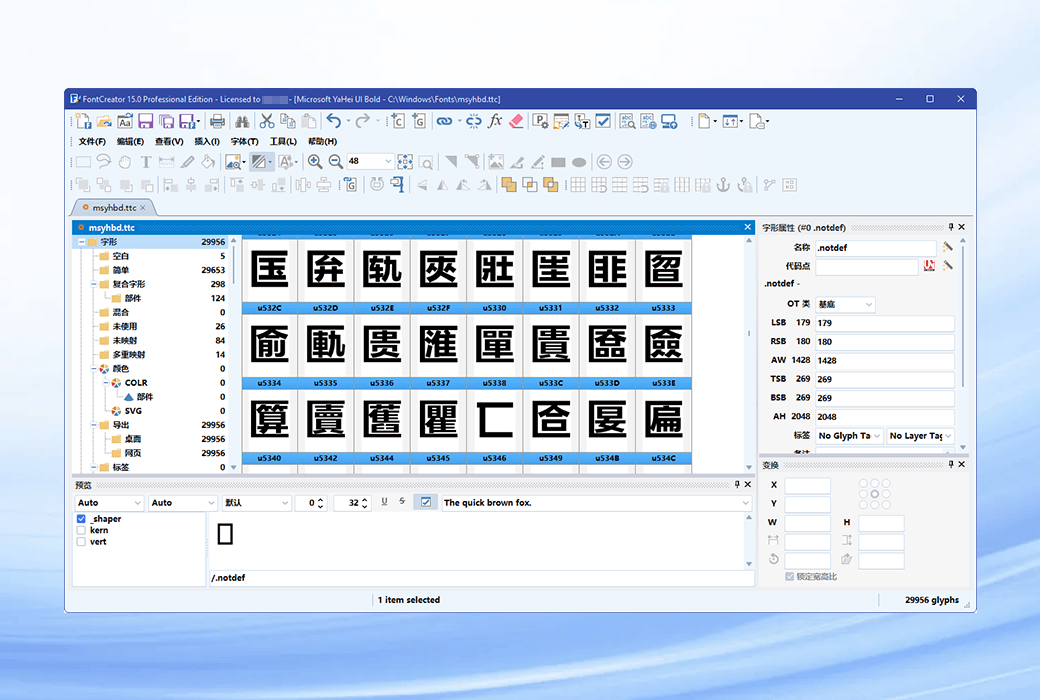Go to the previous glyph arrow
The image size is (1040, 700).
click(604, 161)
